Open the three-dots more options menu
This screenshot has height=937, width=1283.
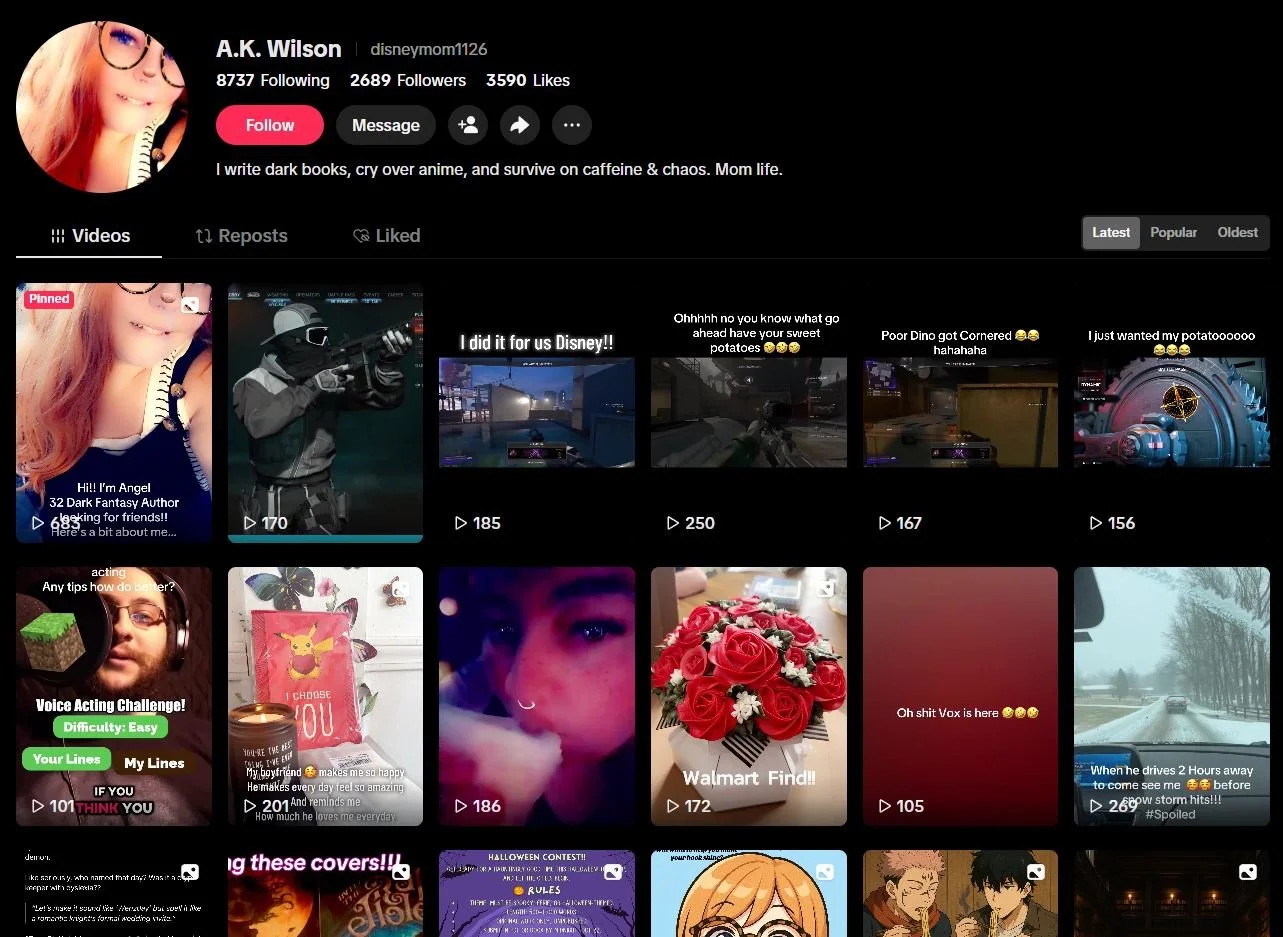[572, 125]
